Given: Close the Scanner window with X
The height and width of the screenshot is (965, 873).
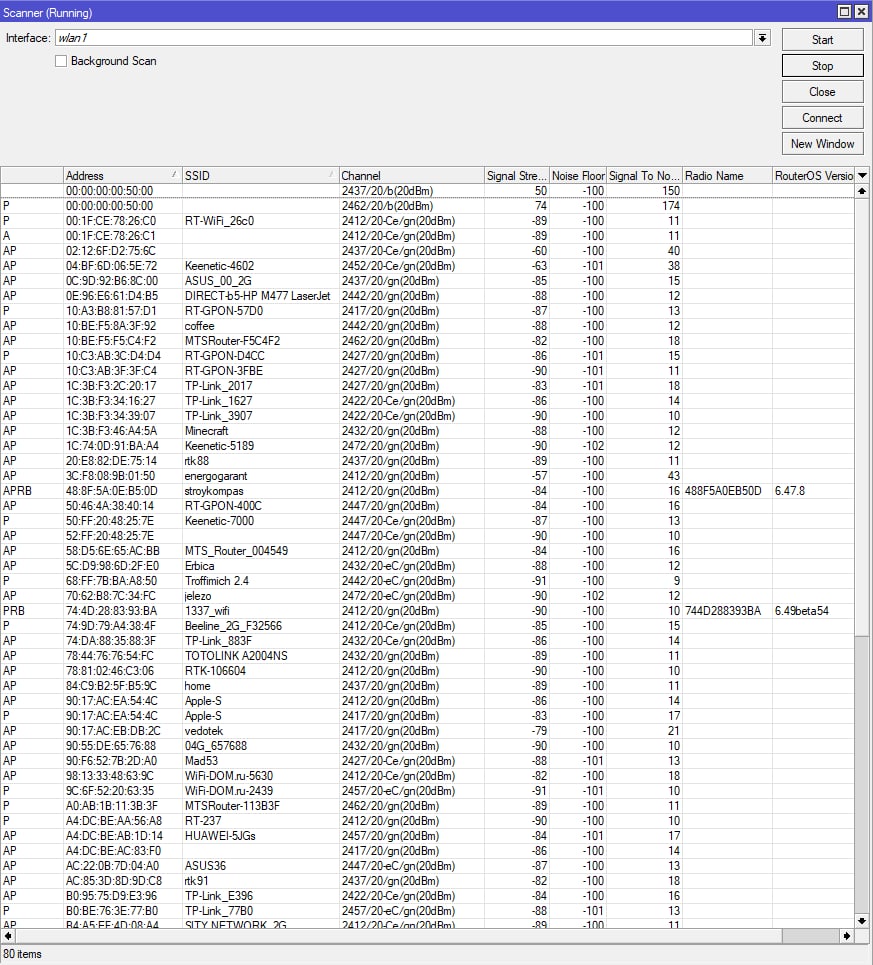Looking at the screenshot, I should (x=861, y=12).
